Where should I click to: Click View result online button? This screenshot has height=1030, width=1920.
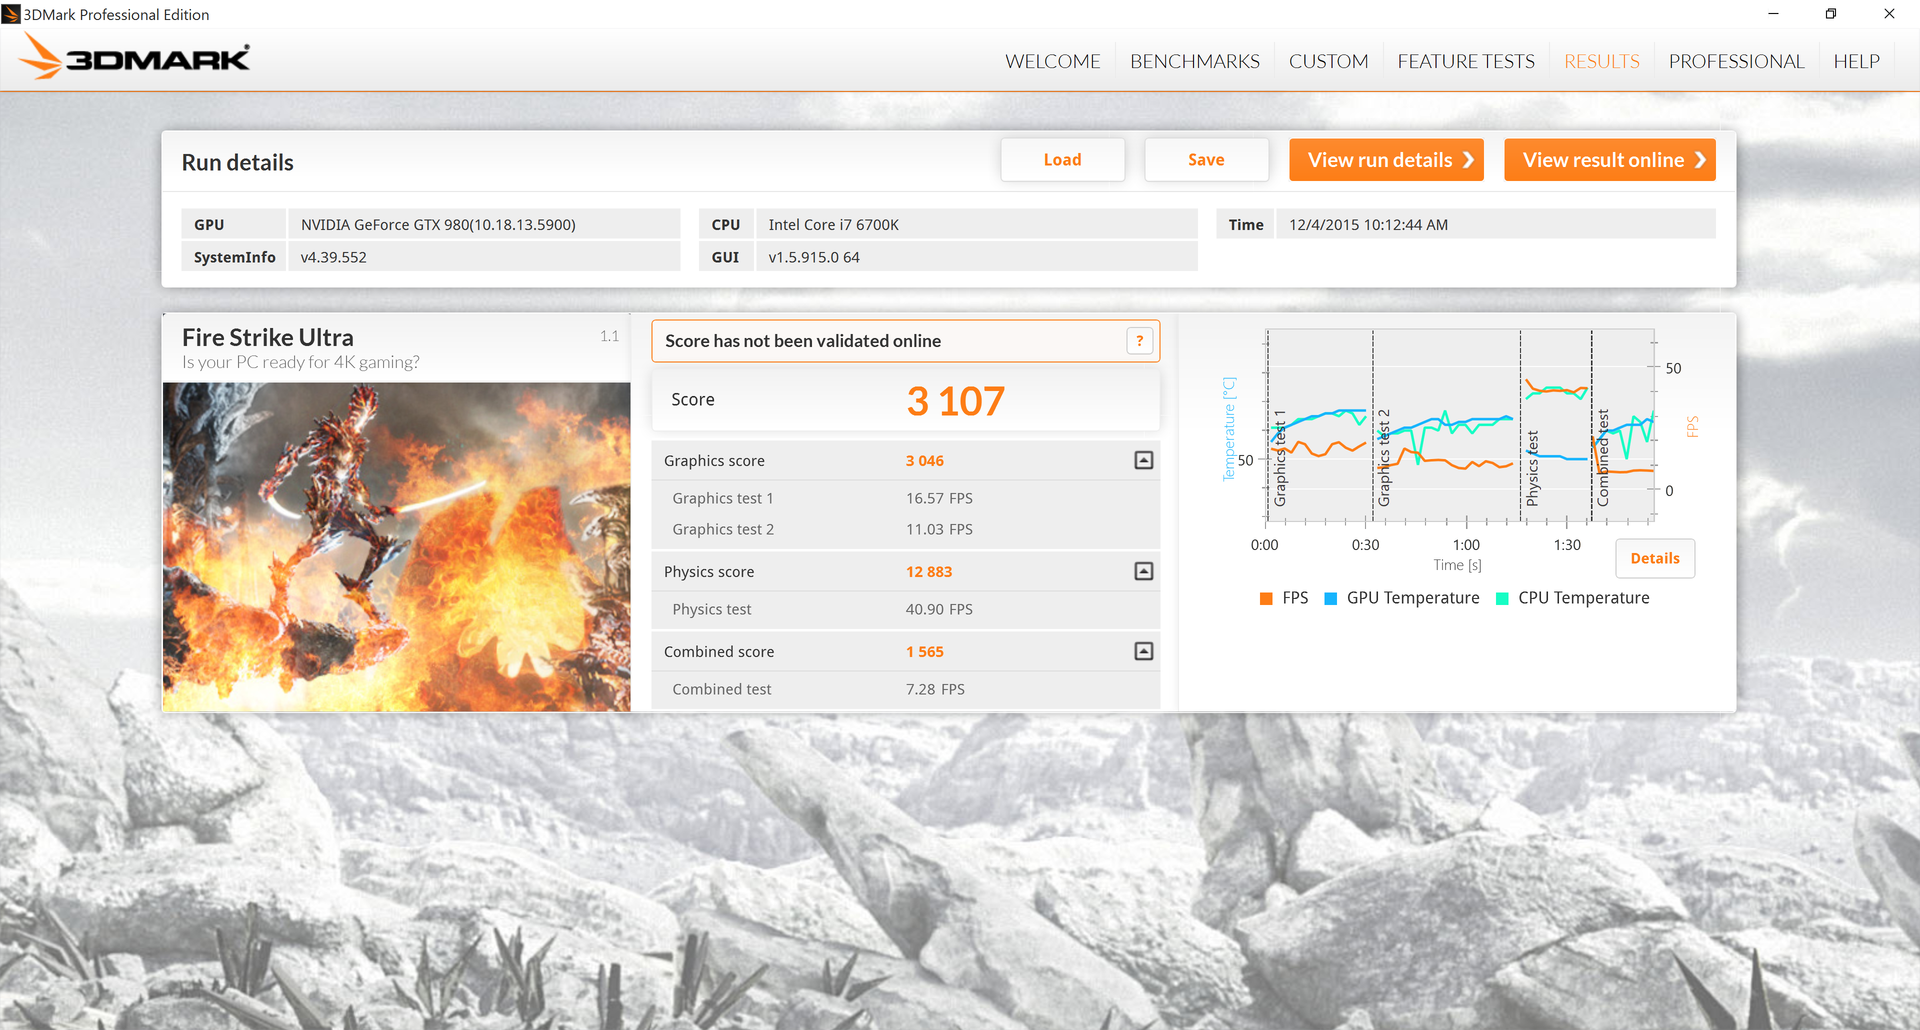[x=1610, y=160]
